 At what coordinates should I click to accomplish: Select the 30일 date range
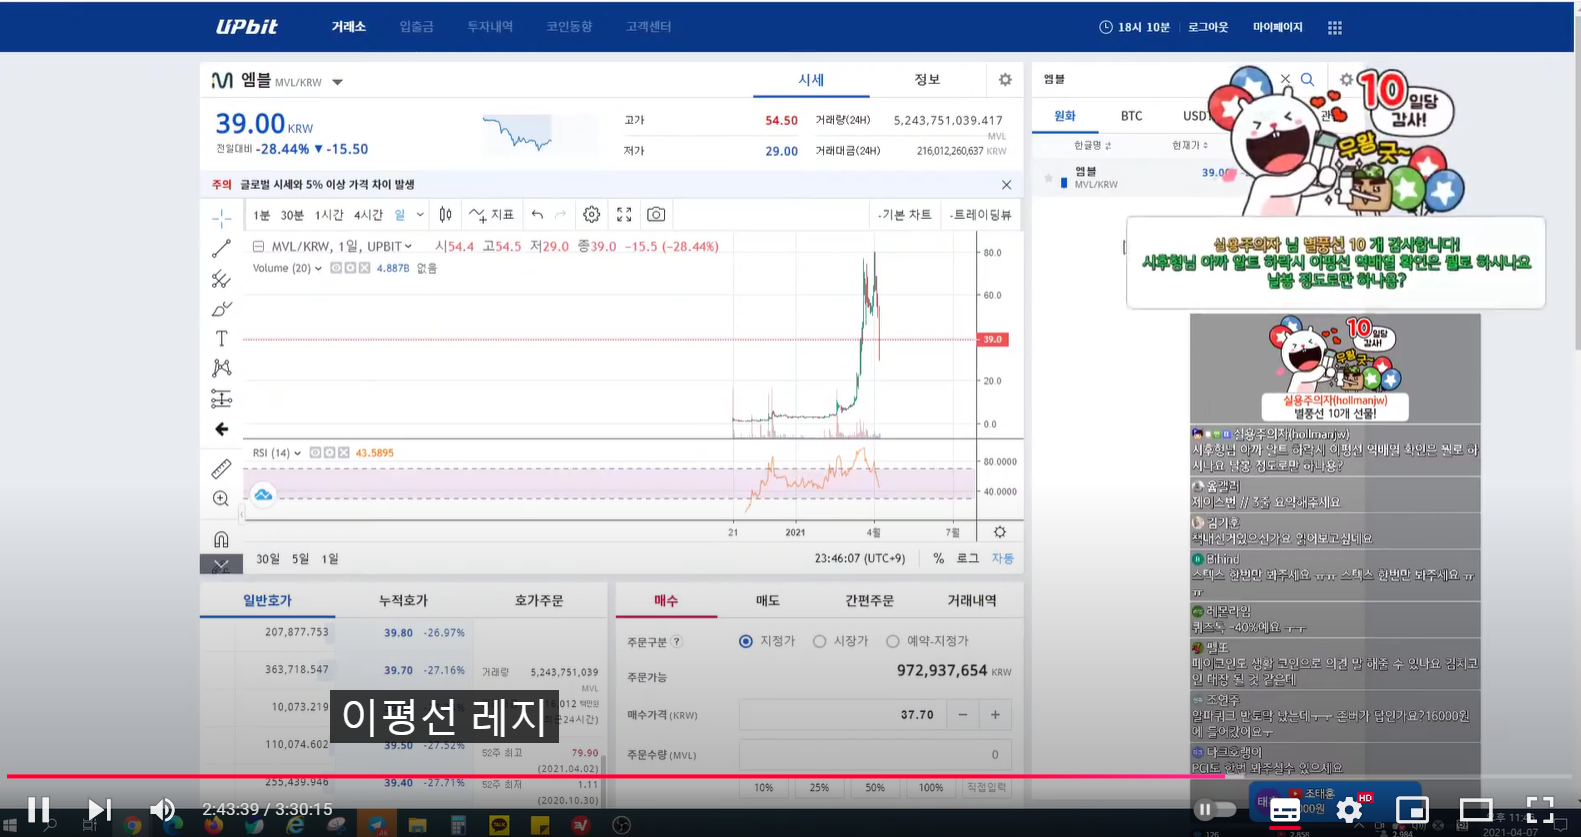coord(268,559)
